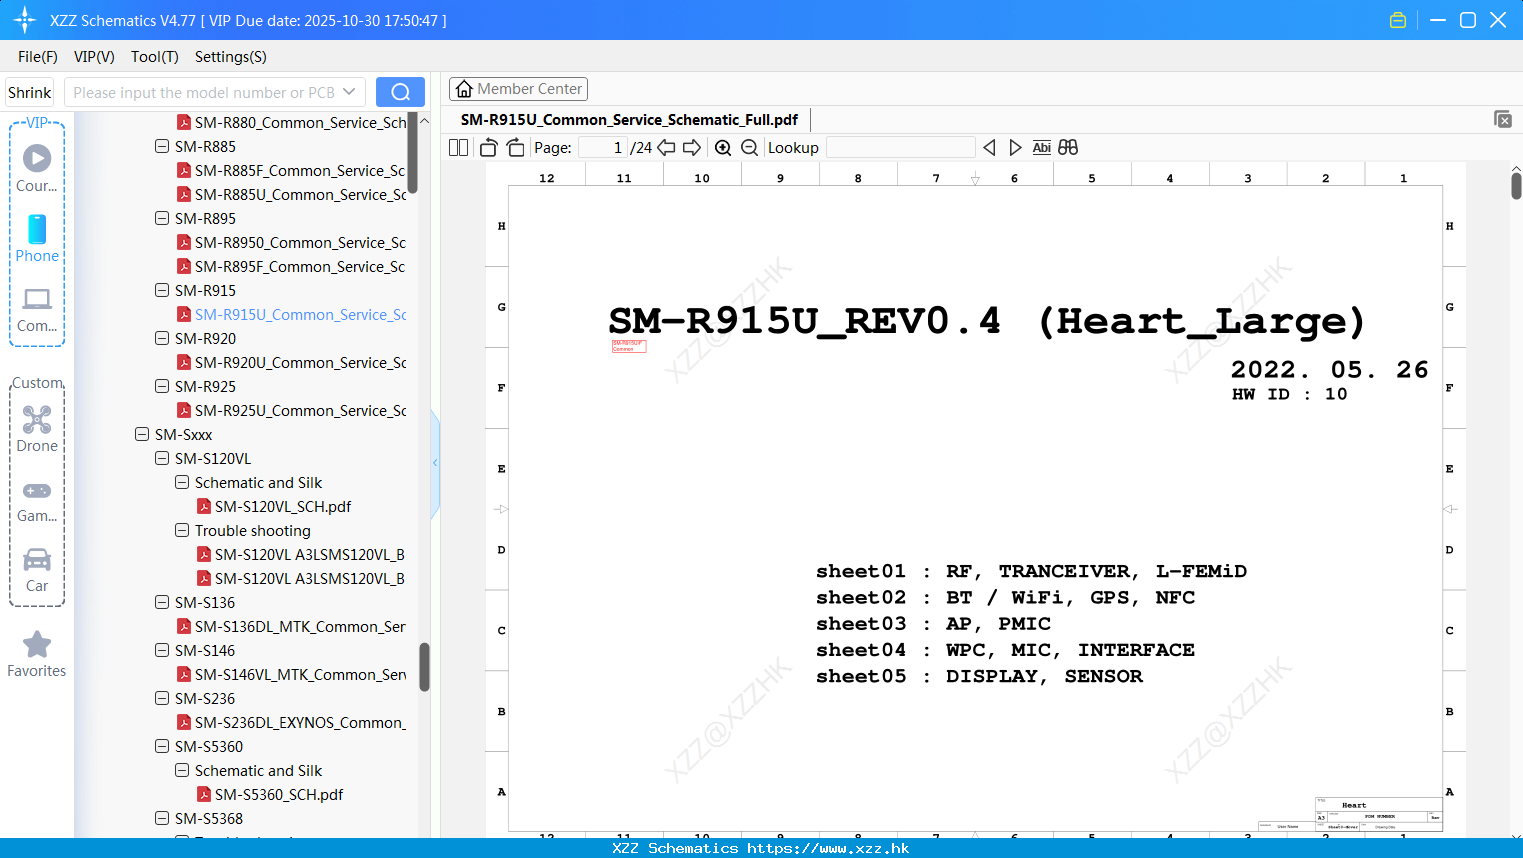Open SM-S5360_SCH.pdf file

coord(279,794)
